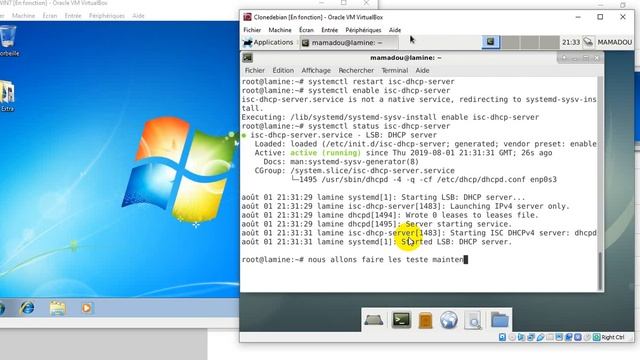This screenshot has height=360, width=640.
Task: Open Entrée menu in Clonedebian VirtualBox window
Action: 329,30
